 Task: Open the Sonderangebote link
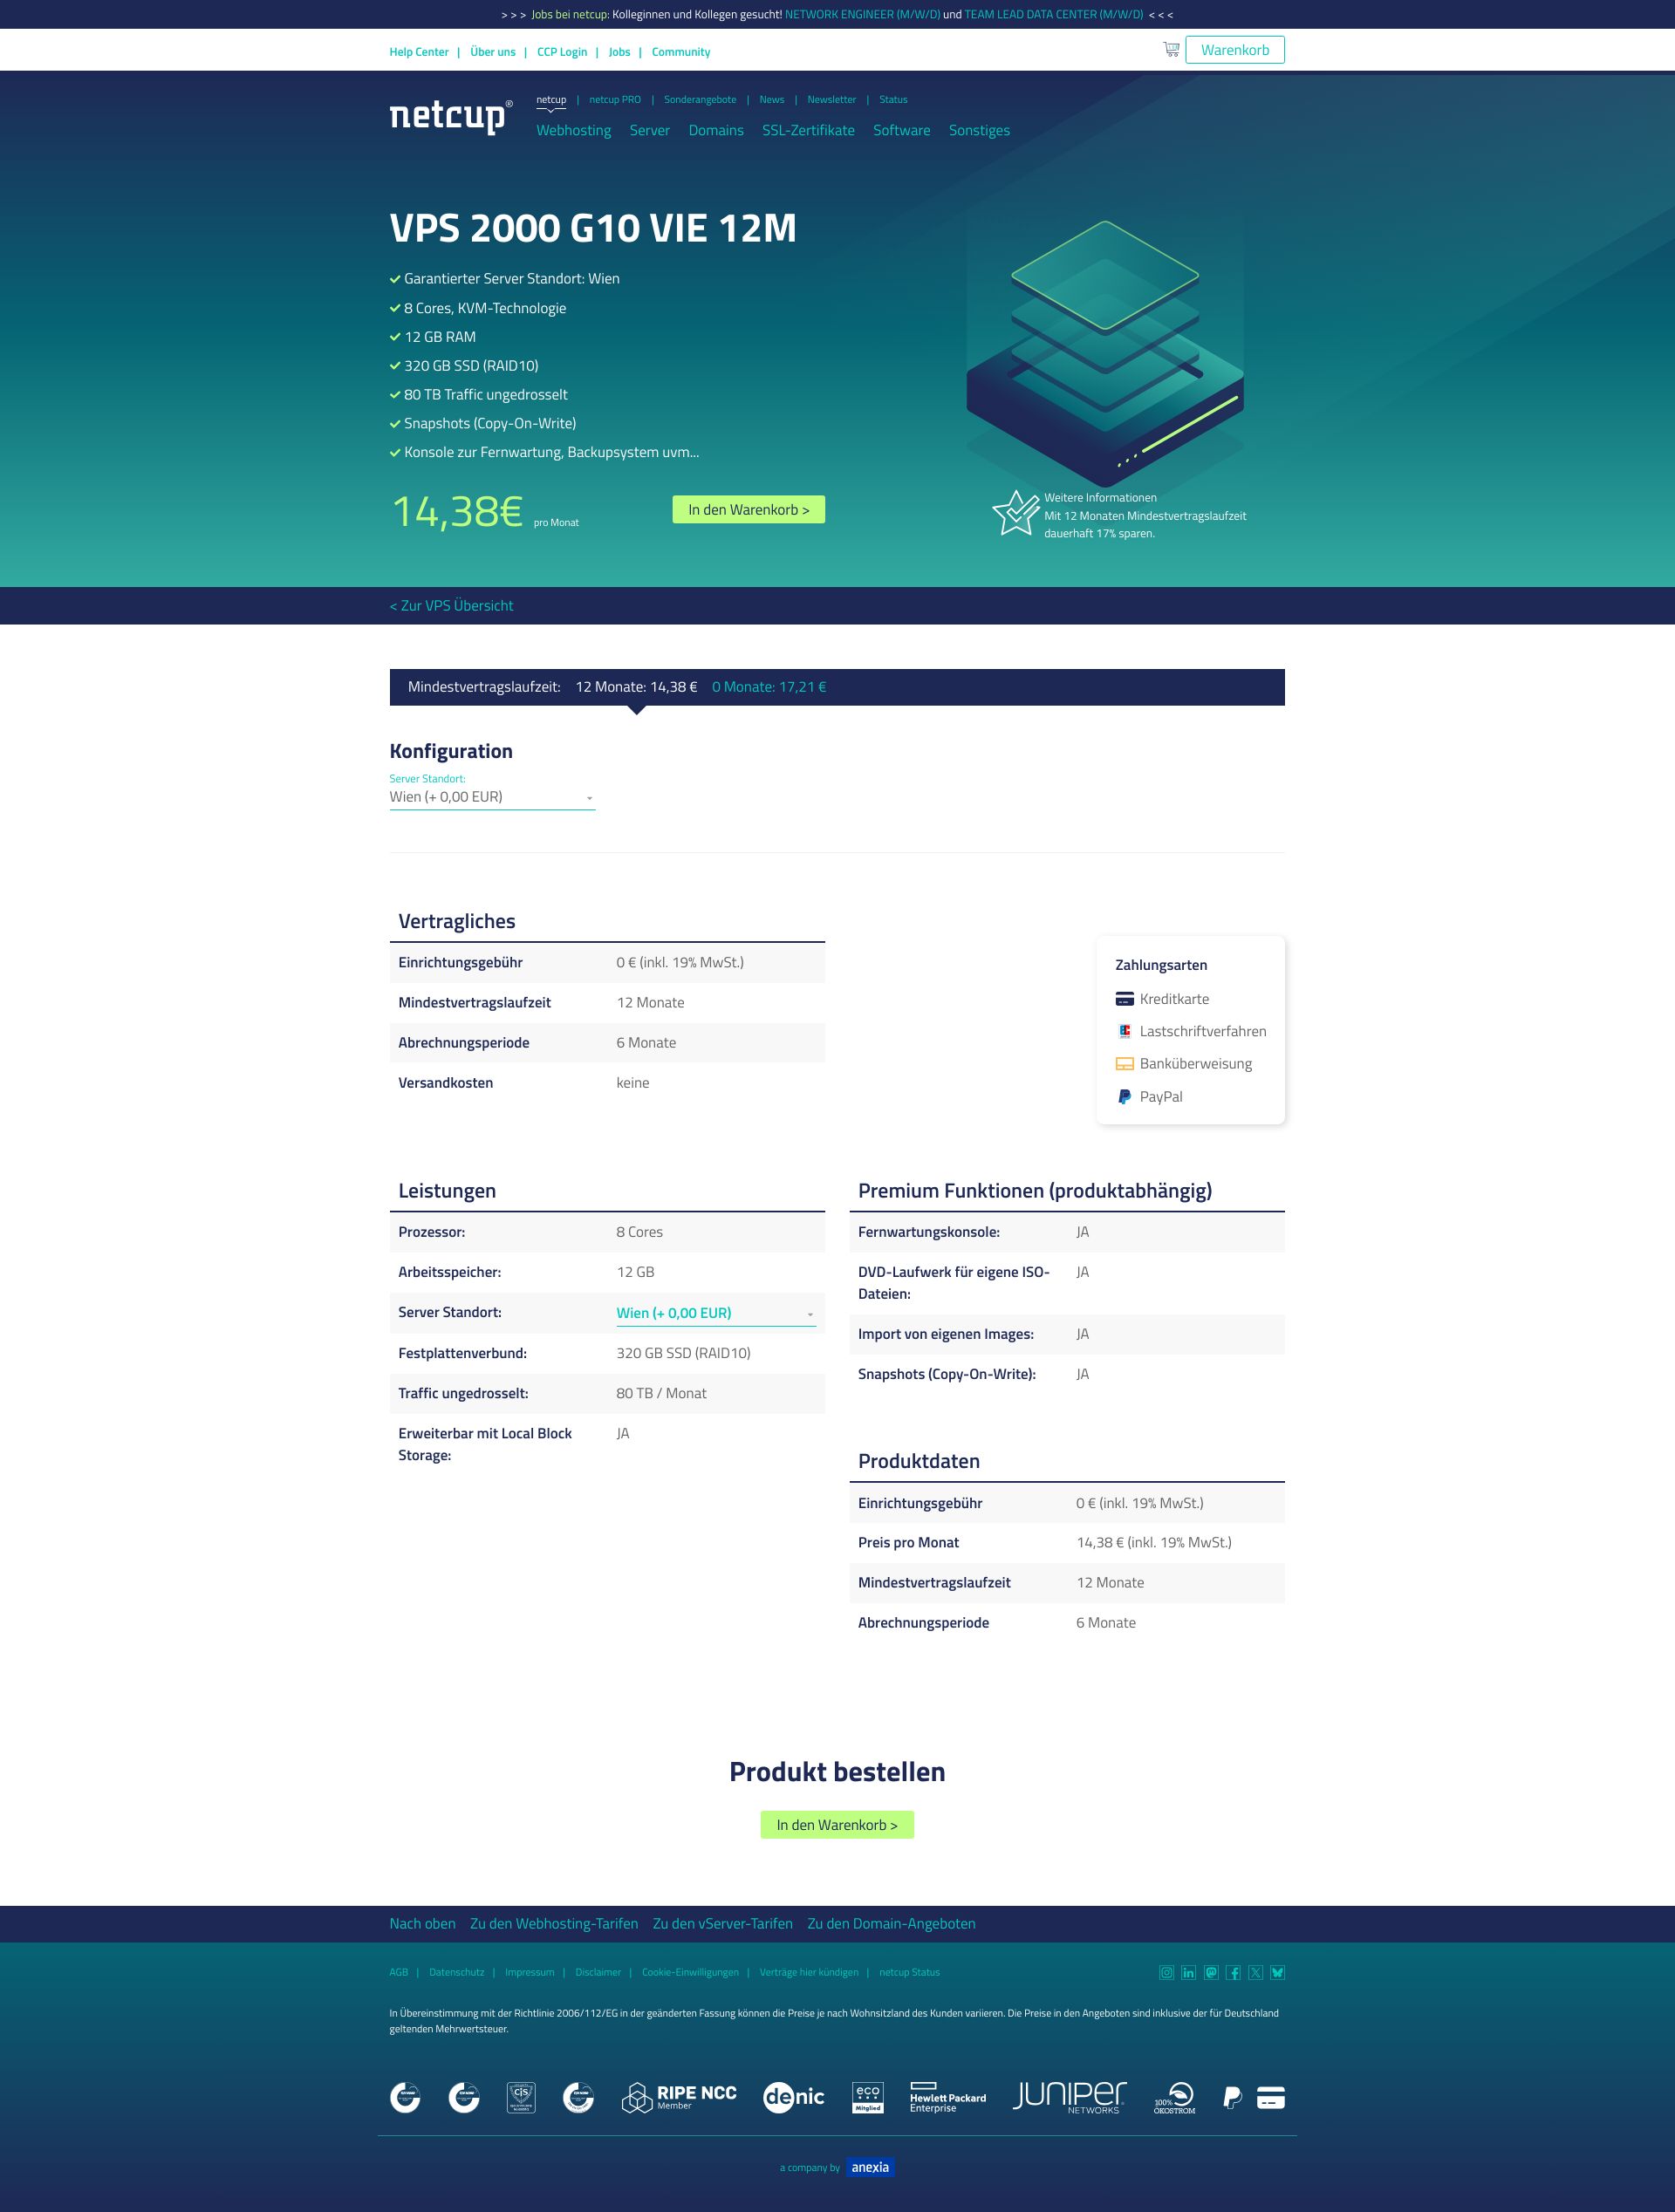[x=700, y=99]
